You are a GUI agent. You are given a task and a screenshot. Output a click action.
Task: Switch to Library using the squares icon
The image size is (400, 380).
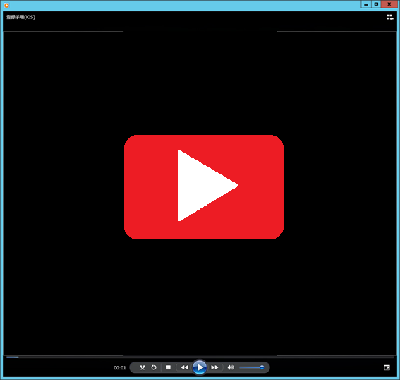[x=390, y=17]
